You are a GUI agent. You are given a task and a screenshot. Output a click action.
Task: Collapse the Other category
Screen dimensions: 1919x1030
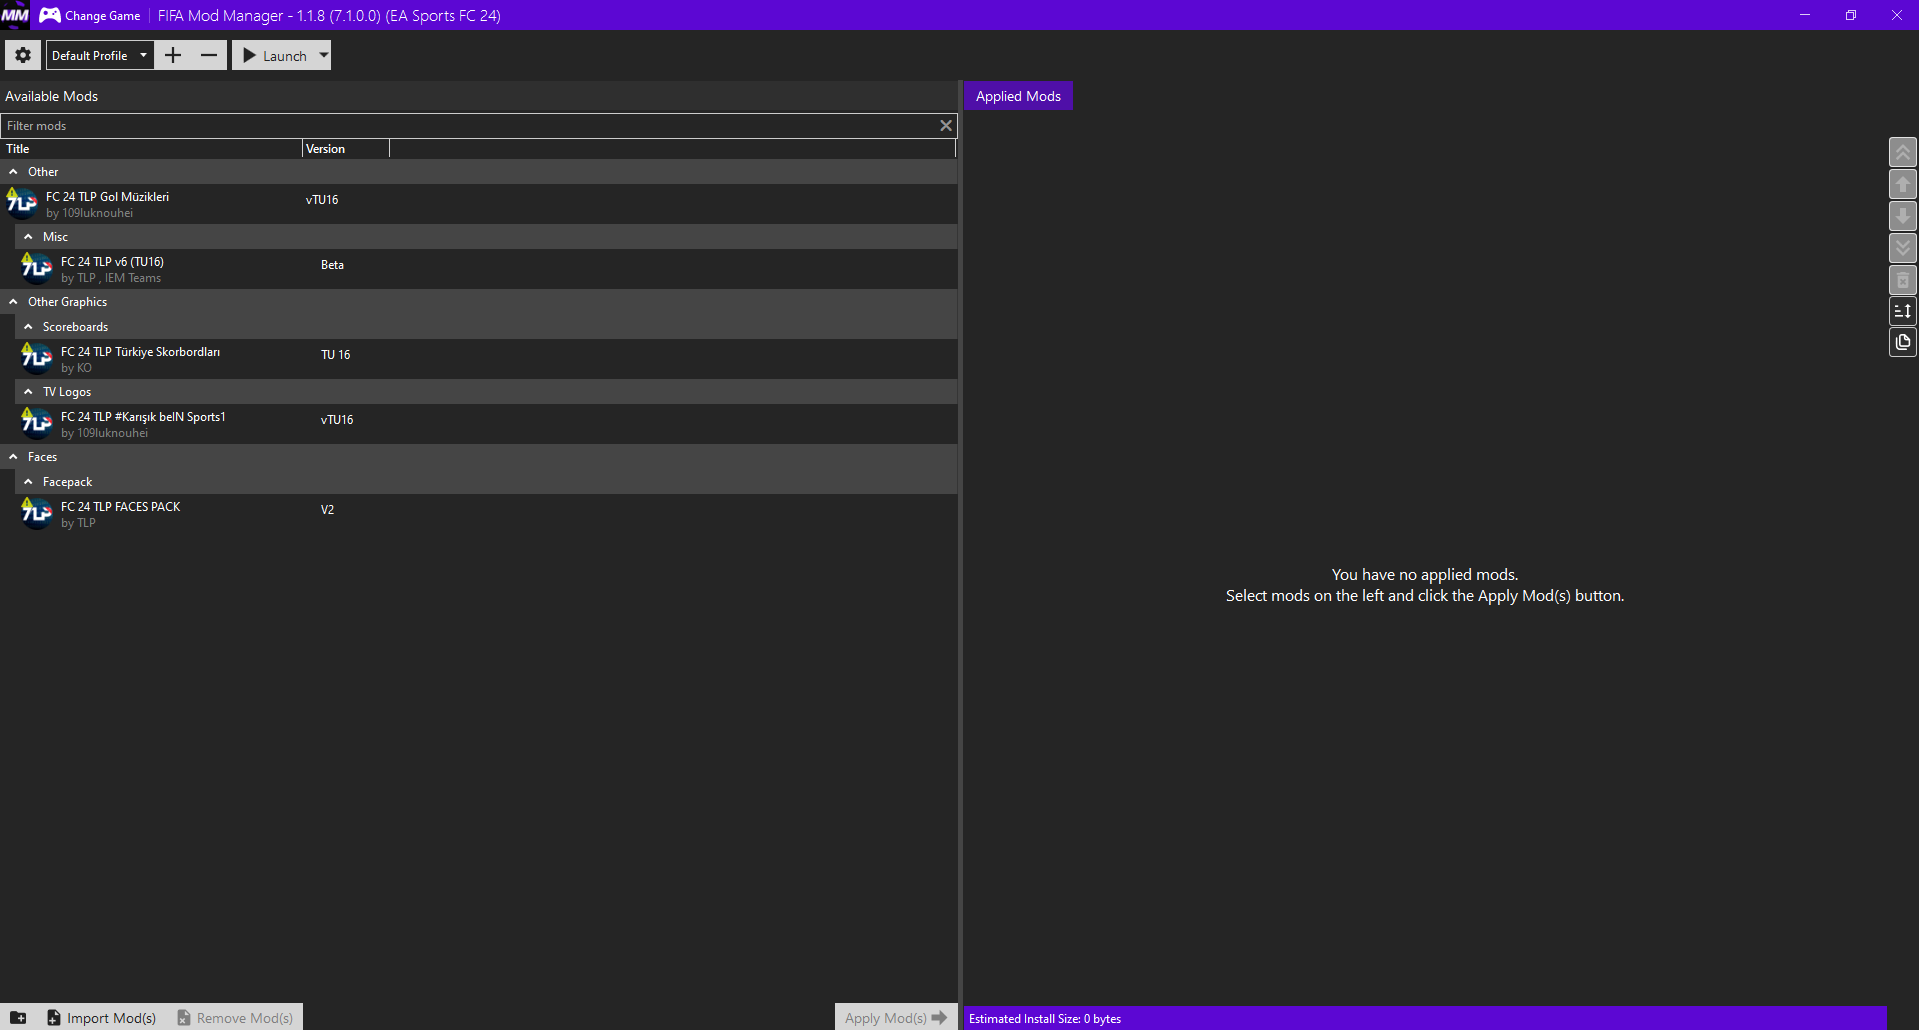point(13,172)
